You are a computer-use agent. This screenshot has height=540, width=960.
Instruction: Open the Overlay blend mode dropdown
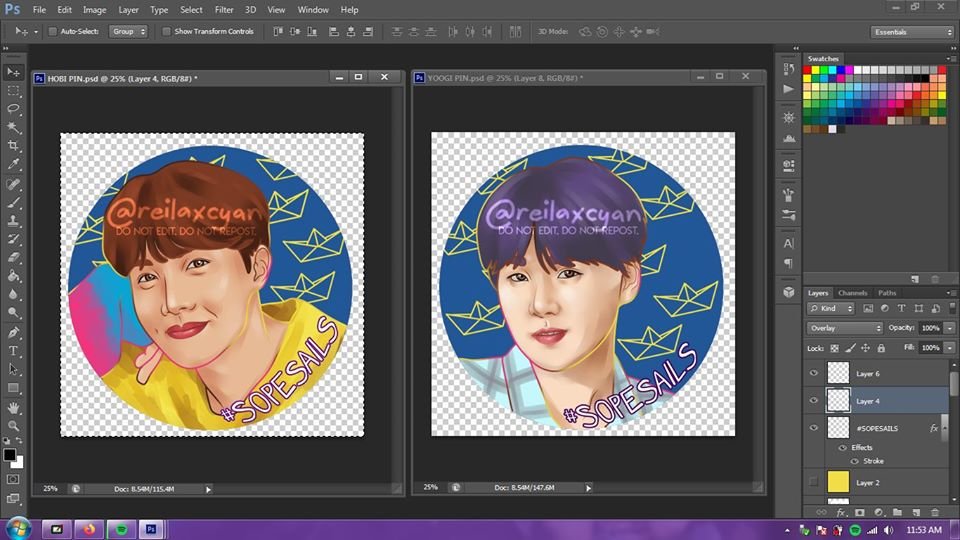tap(844, 328)
